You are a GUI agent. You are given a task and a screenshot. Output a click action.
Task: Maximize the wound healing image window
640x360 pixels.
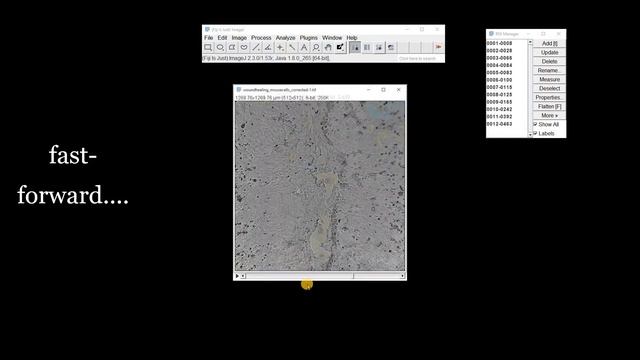(383, 89)
